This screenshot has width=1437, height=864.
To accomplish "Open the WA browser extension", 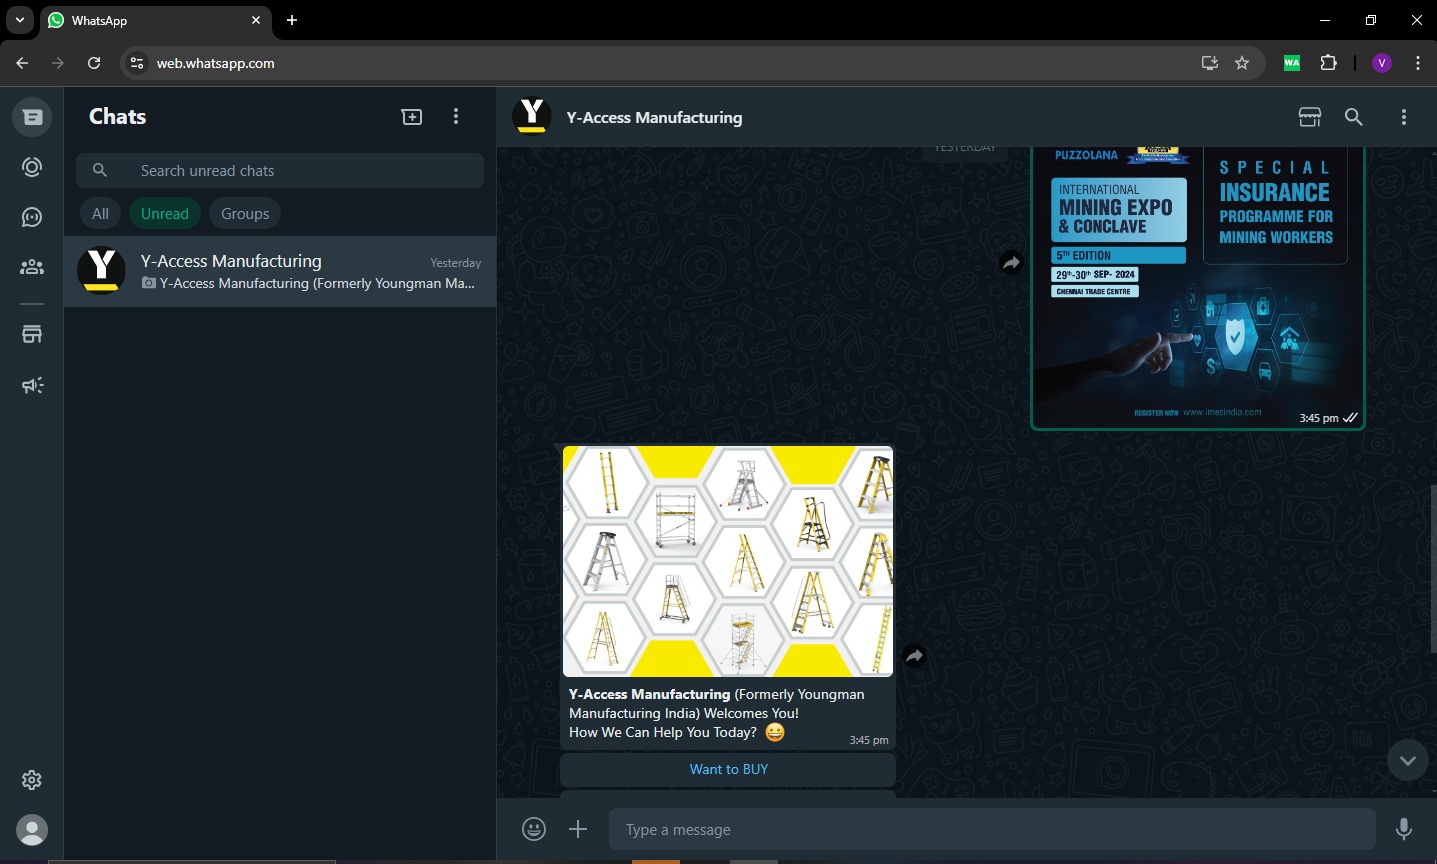I will point(1292,63).
